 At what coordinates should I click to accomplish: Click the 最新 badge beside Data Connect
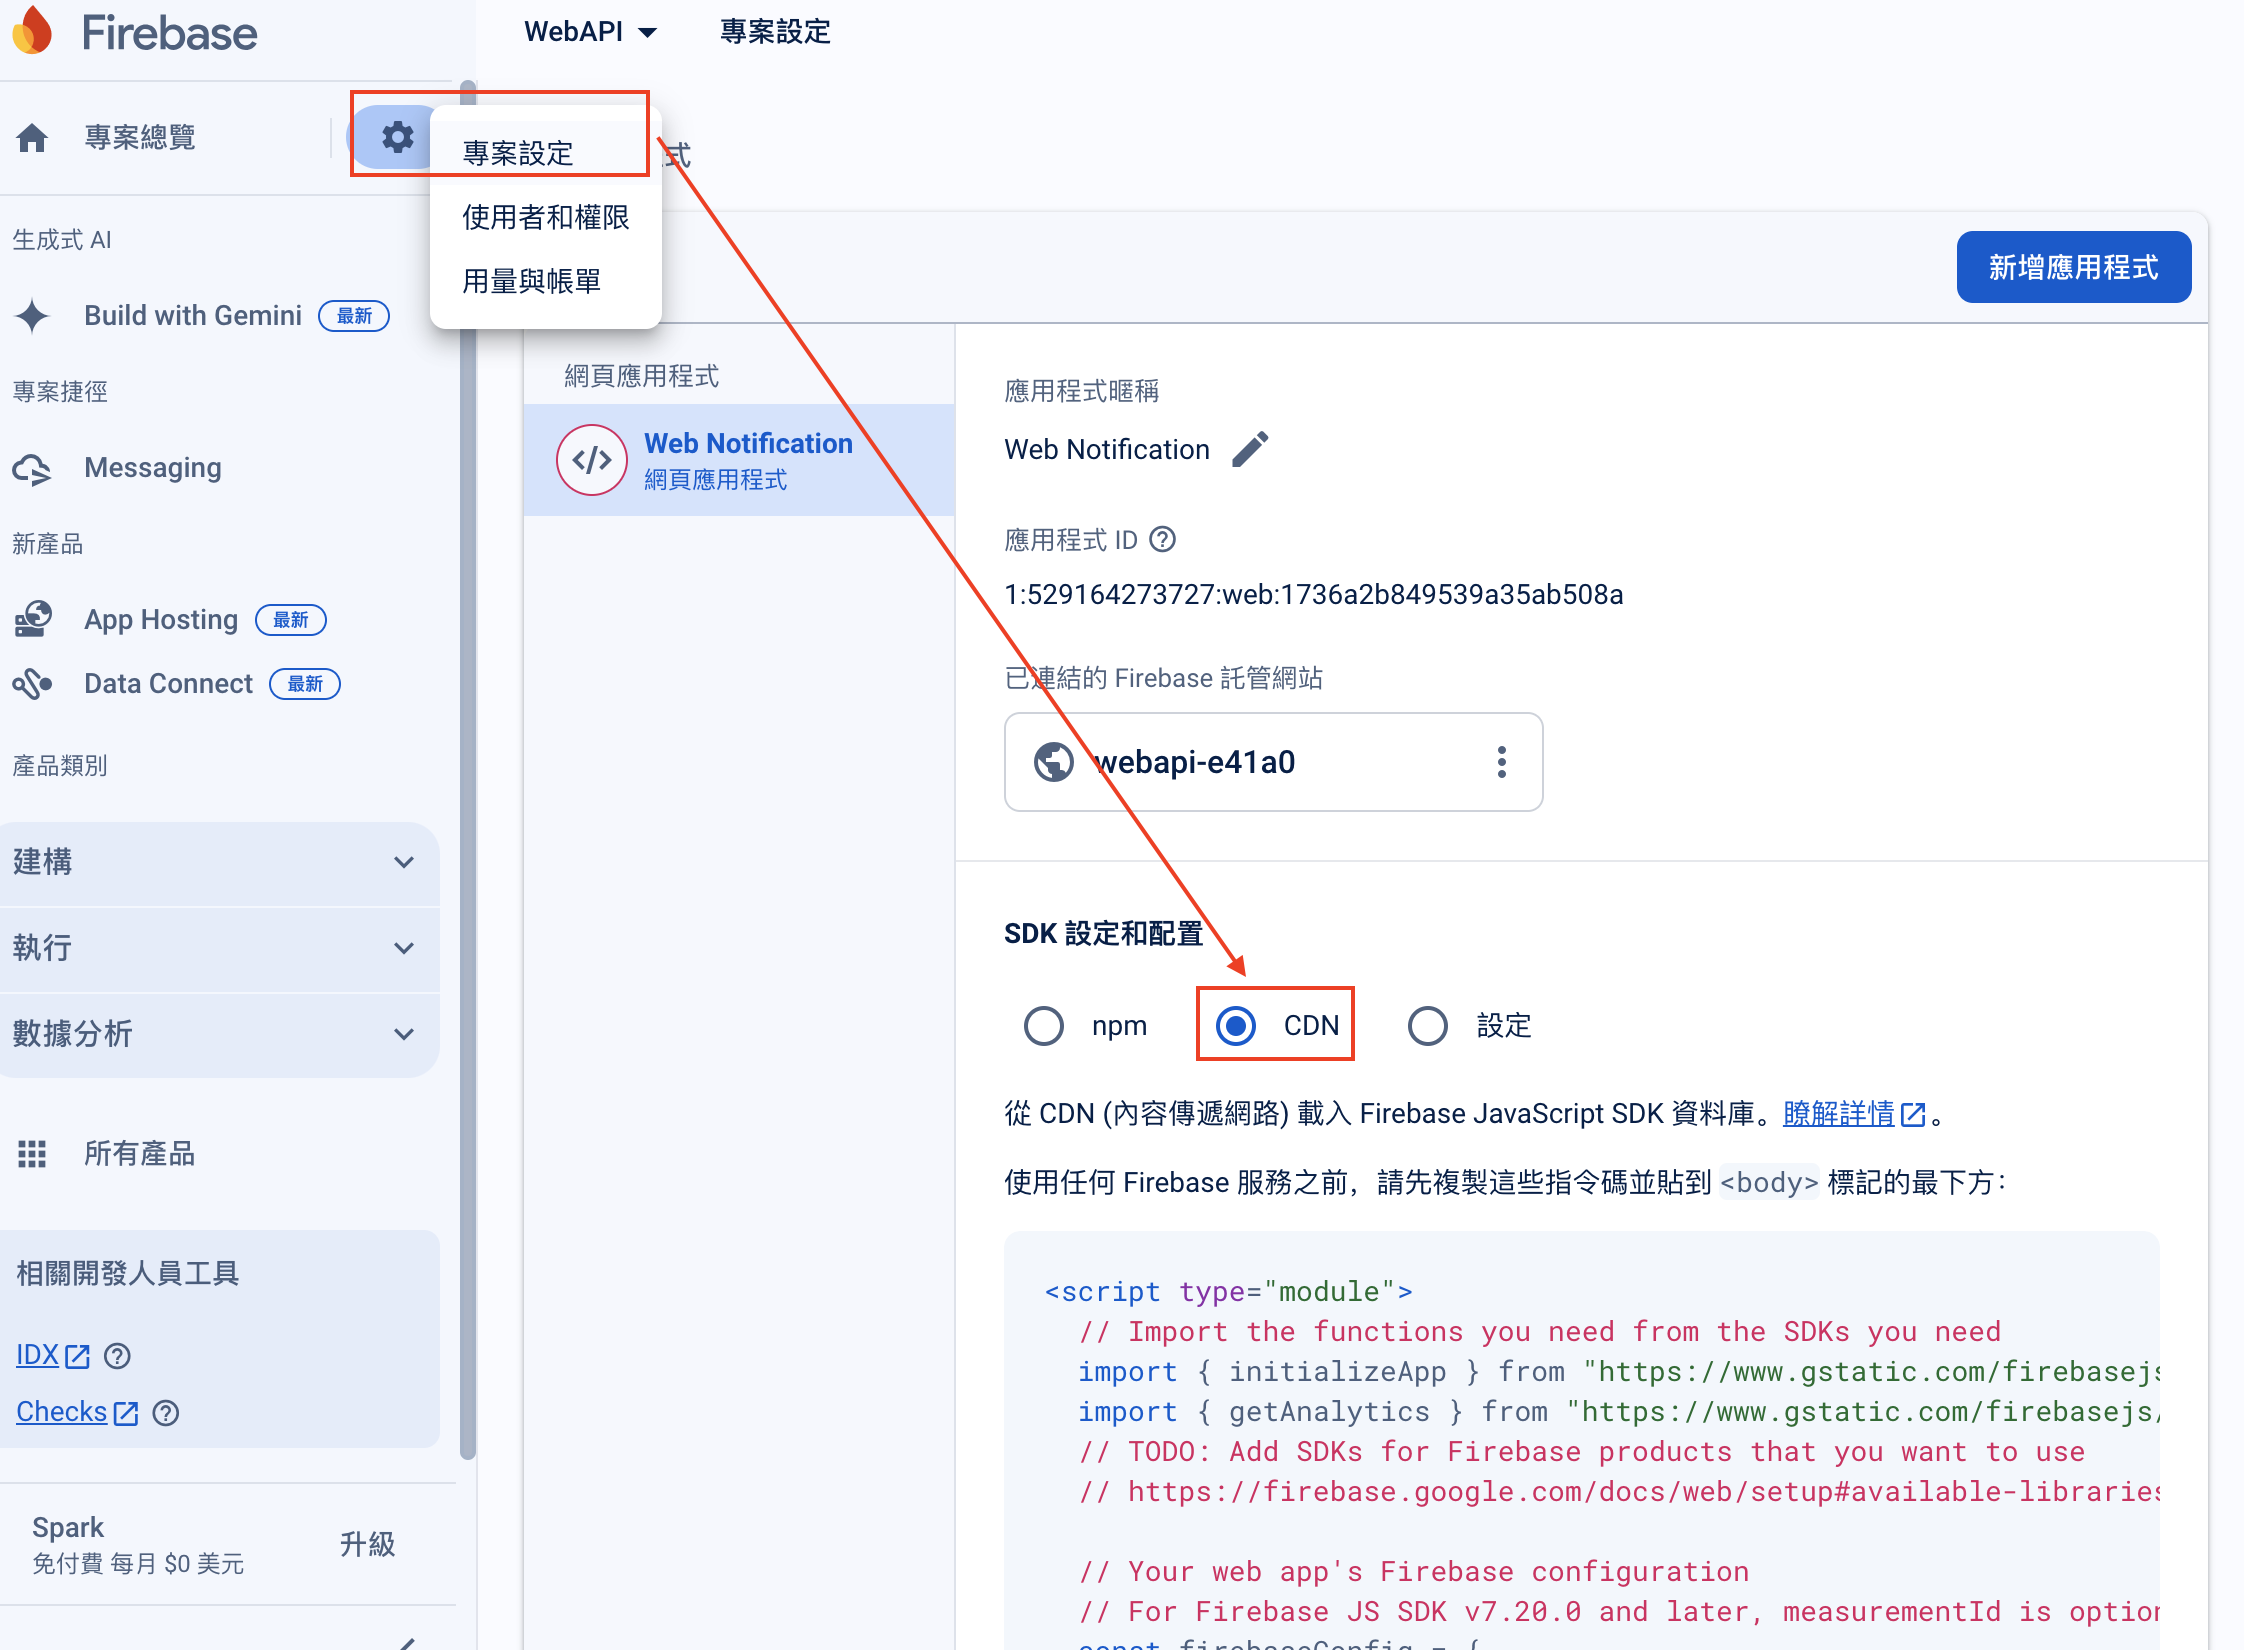click(305, 684)
